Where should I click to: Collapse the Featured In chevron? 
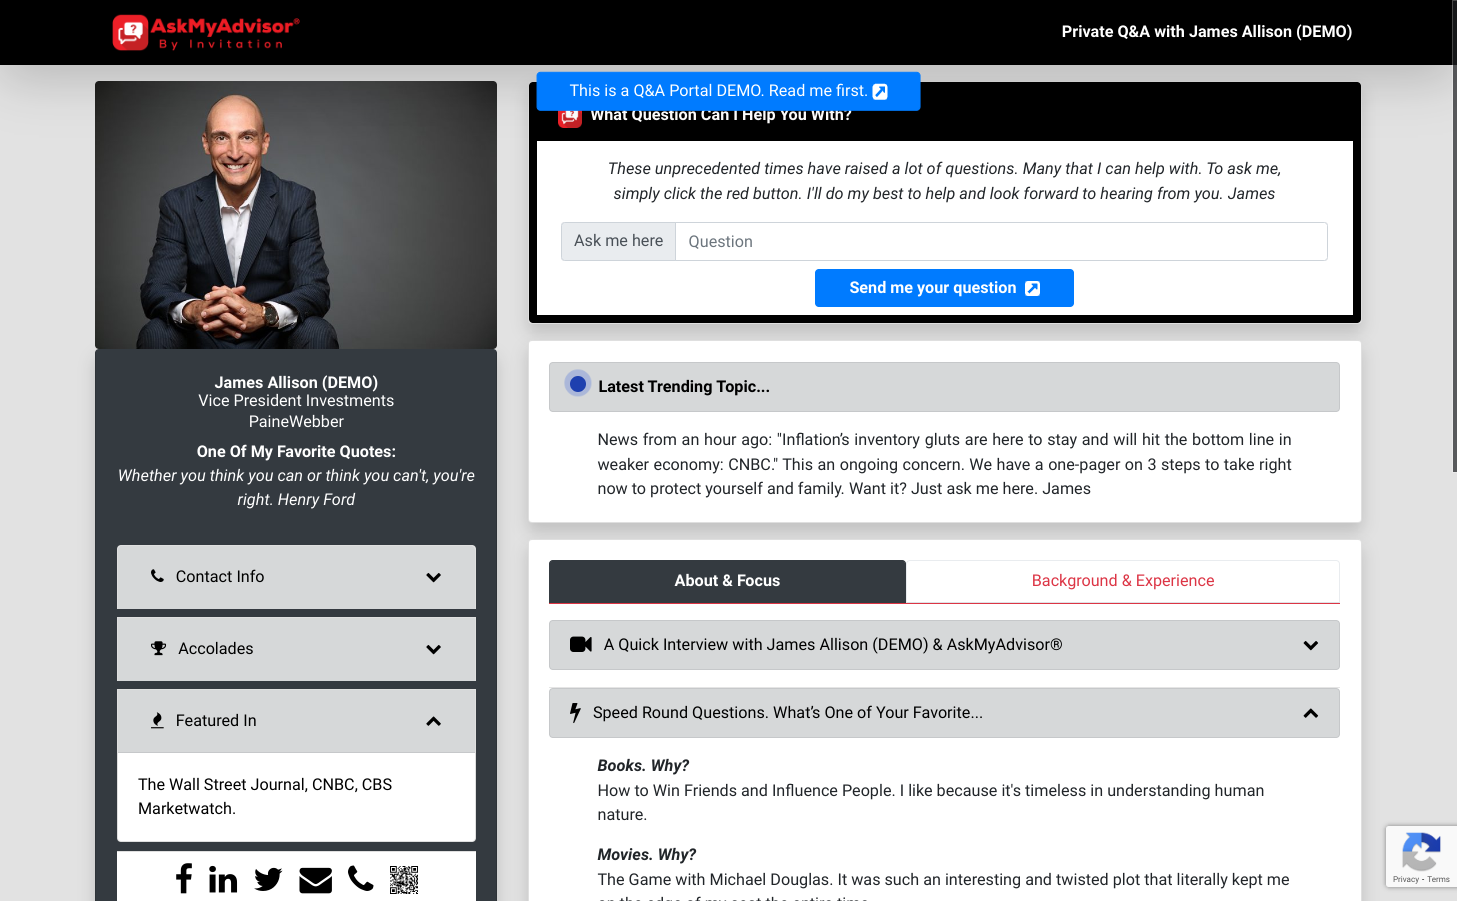click(434, 721)
